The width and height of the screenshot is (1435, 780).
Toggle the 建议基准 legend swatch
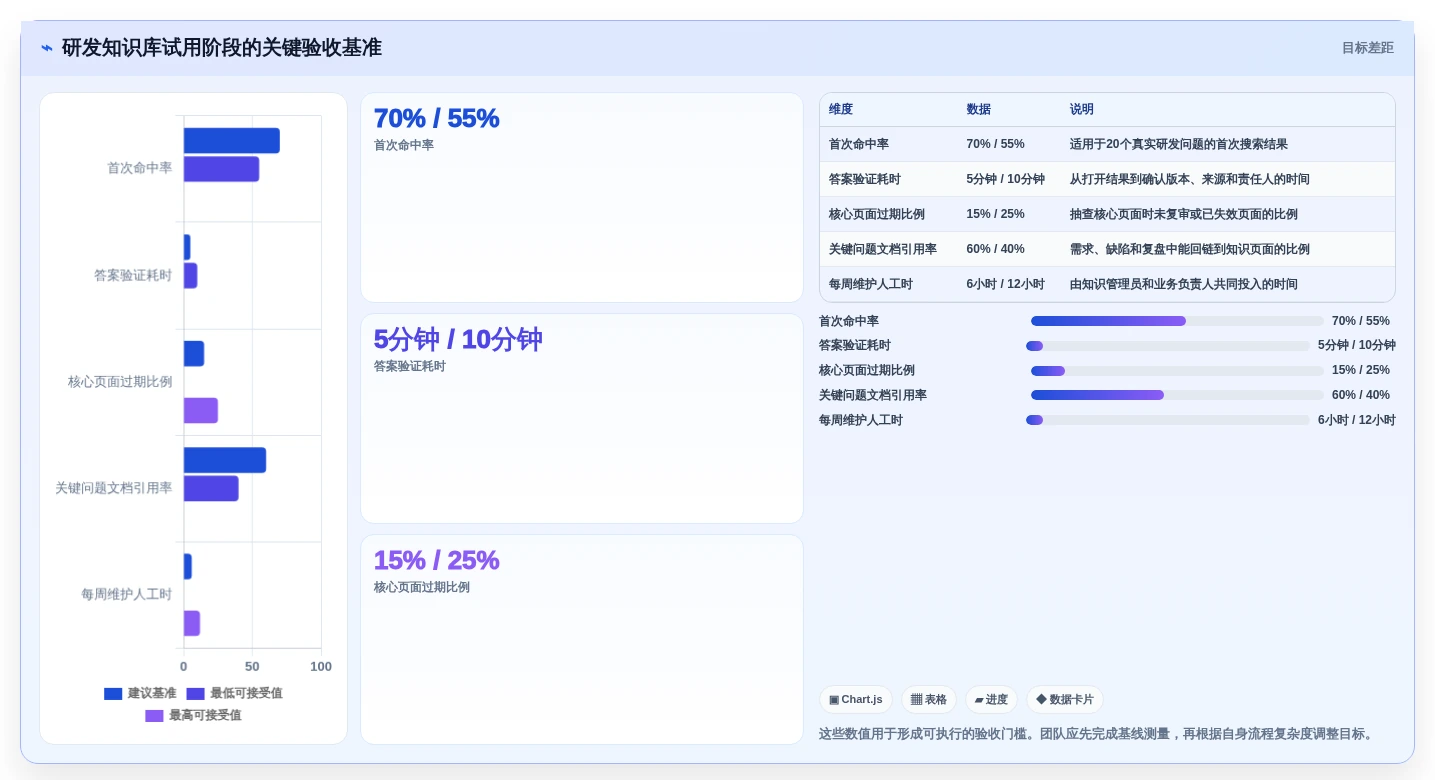pos(113,693)
